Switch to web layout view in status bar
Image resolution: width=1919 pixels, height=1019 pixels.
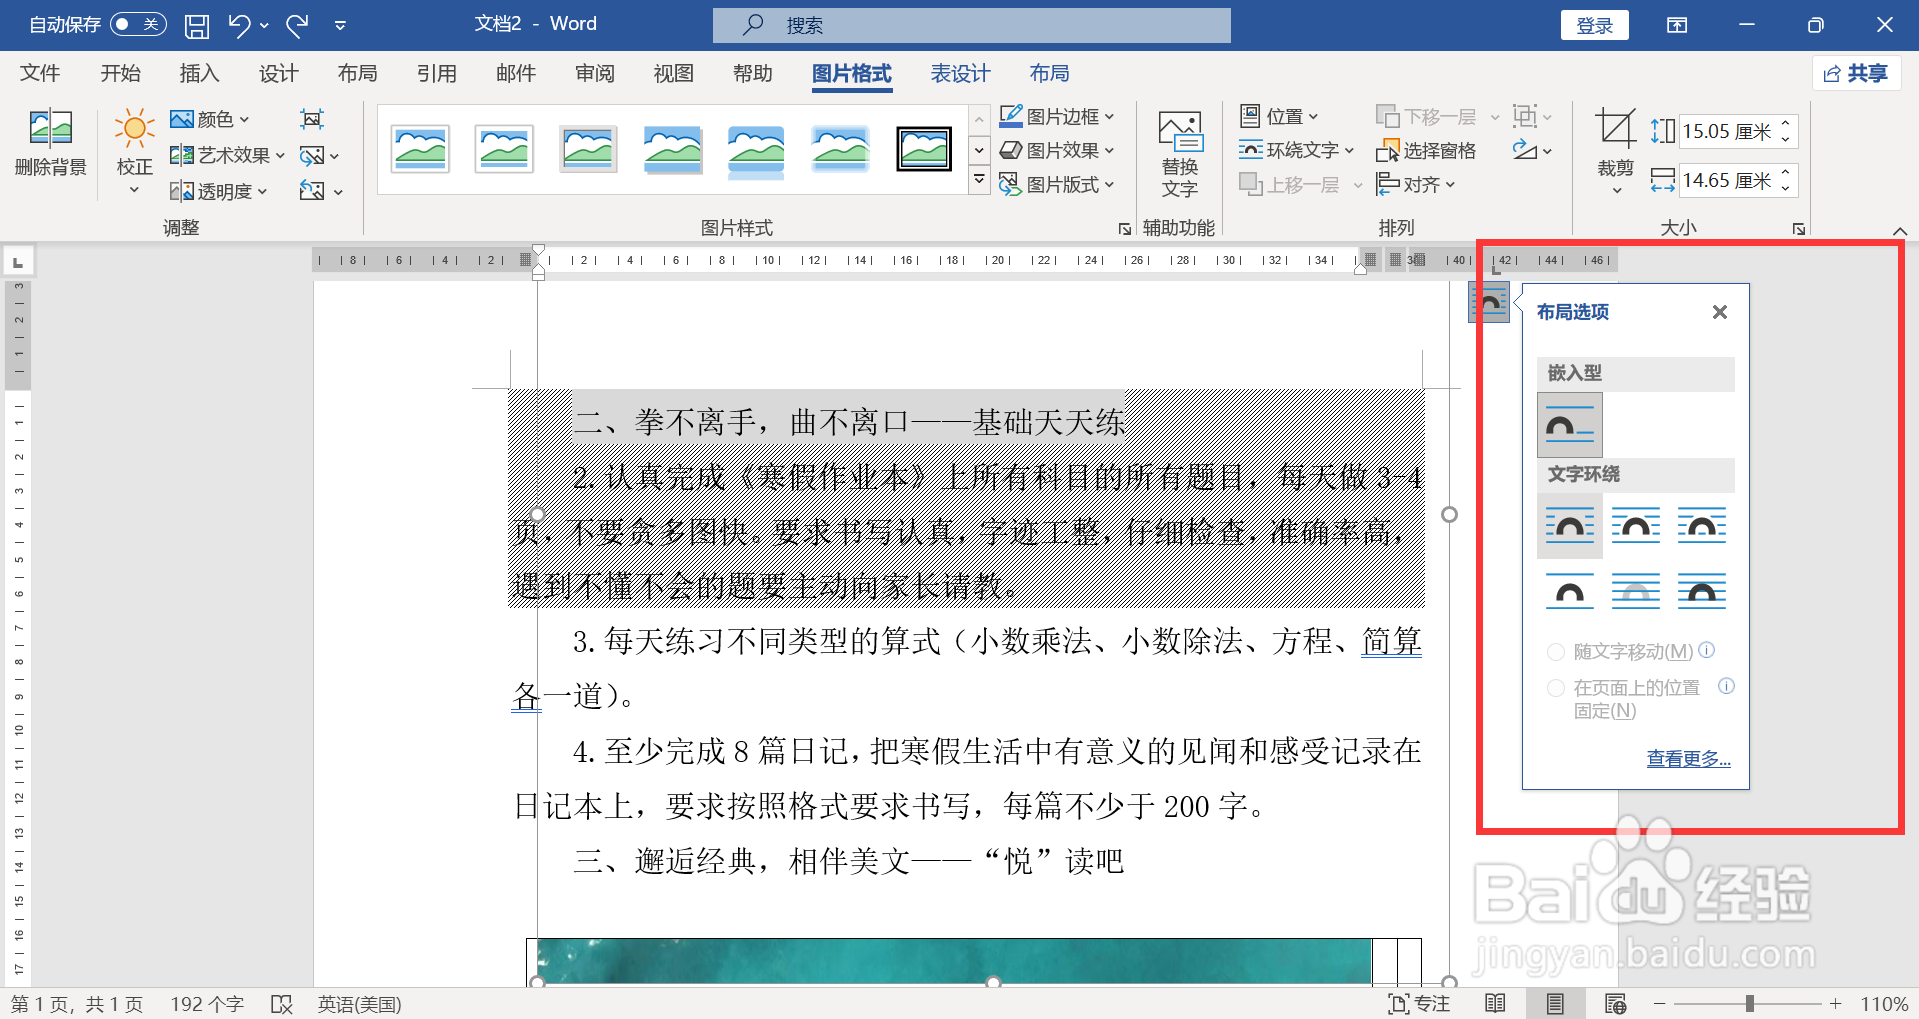pos(1614,1003)
